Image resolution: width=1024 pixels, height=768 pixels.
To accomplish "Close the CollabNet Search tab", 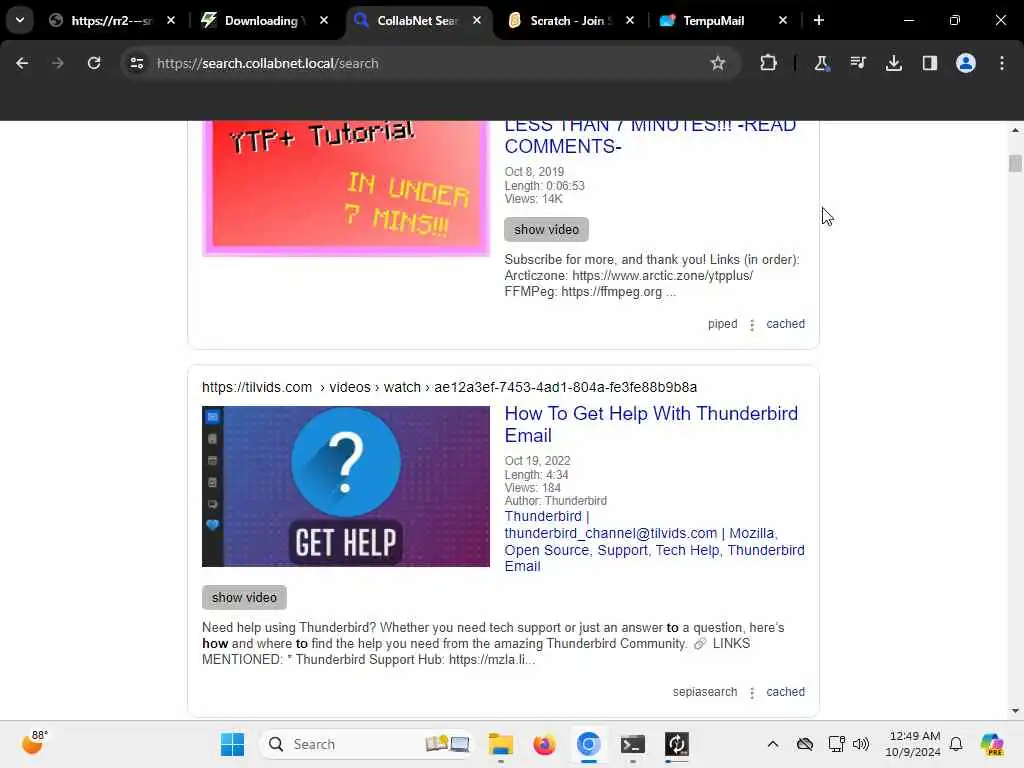I will click(477, 20).
